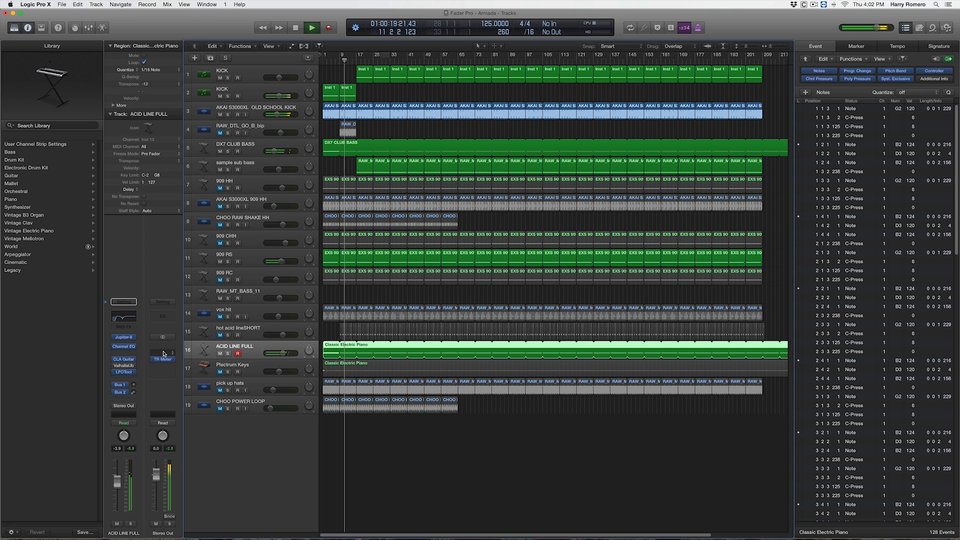Click the Fast Forward transport button
This screenshot has width=960, height=540.
[279, 28]
